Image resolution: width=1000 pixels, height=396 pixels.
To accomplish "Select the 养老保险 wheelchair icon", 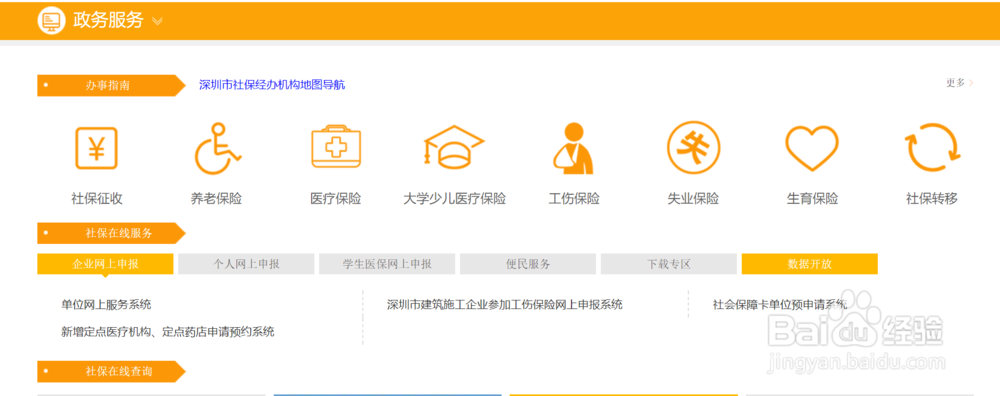I will 217,148.
